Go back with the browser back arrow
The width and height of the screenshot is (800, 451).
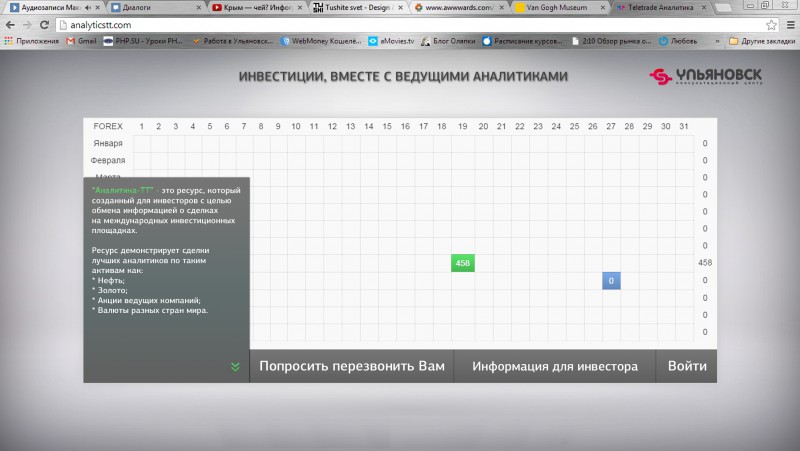click(10, 25)
